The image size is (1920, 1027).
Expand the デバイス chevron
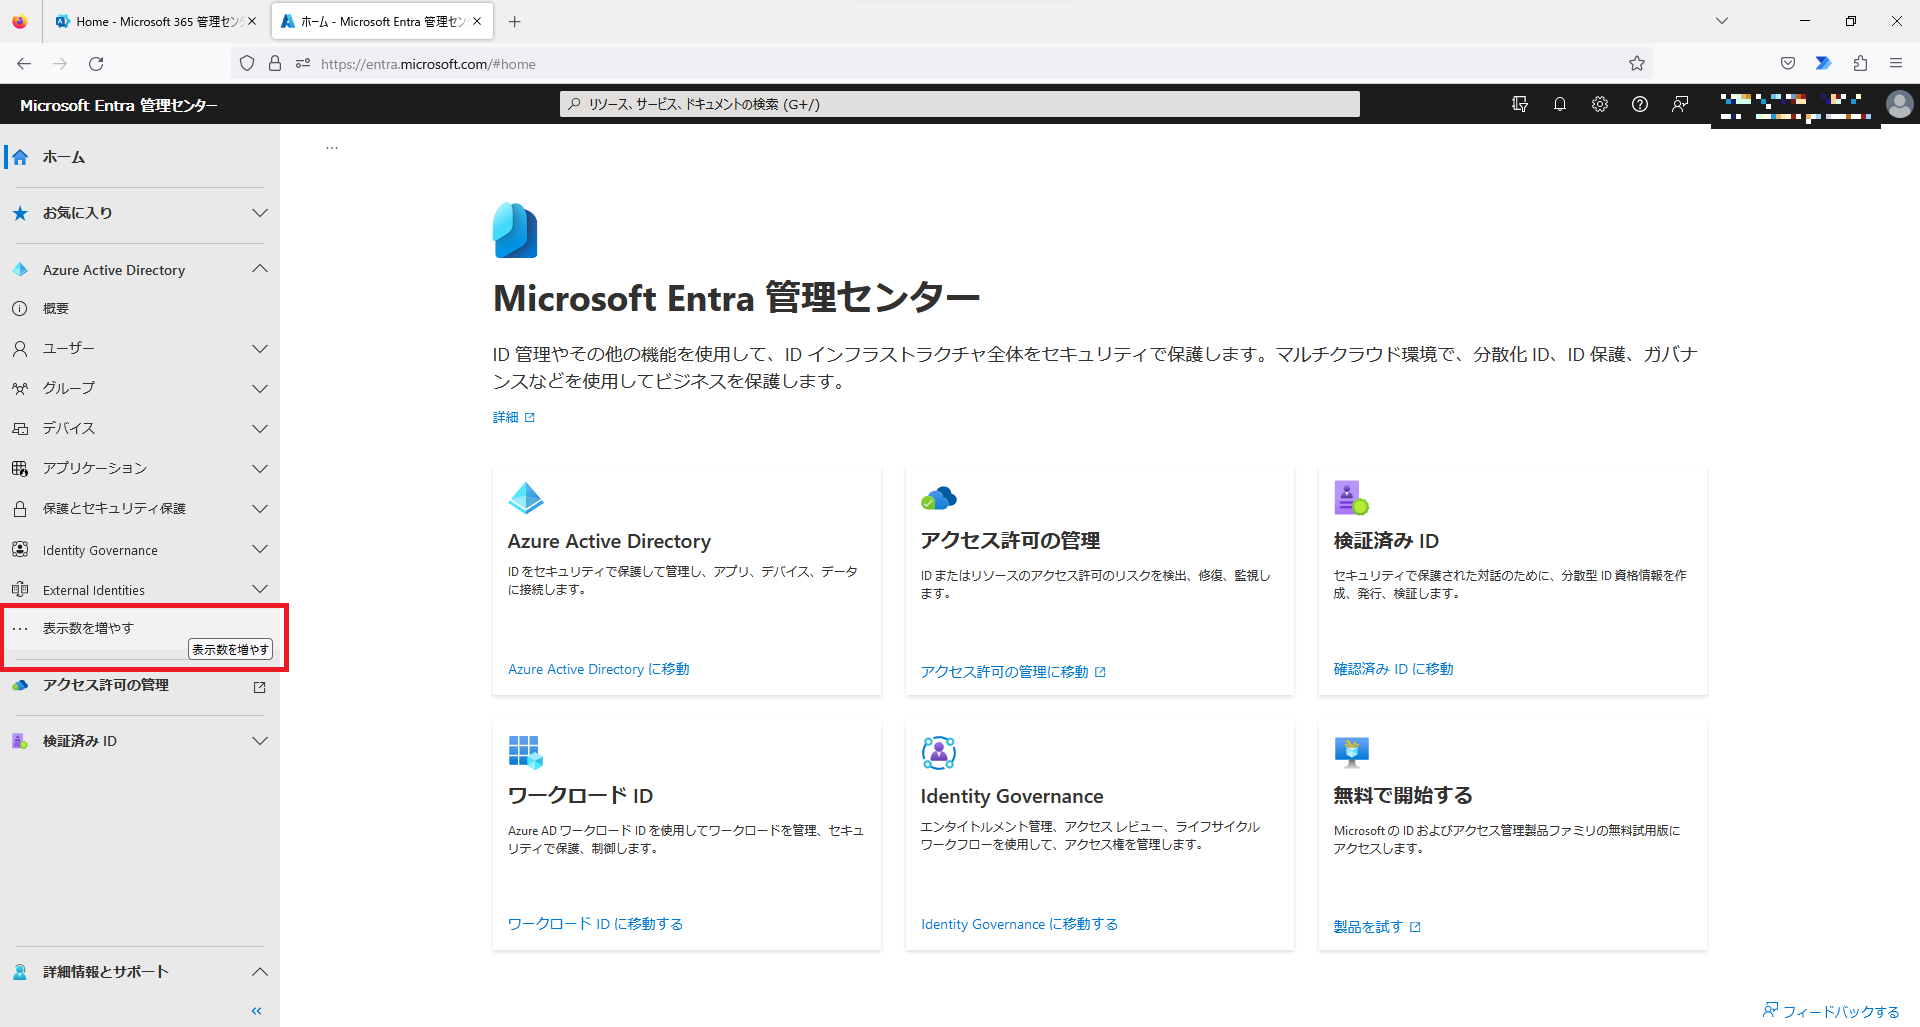260,428
